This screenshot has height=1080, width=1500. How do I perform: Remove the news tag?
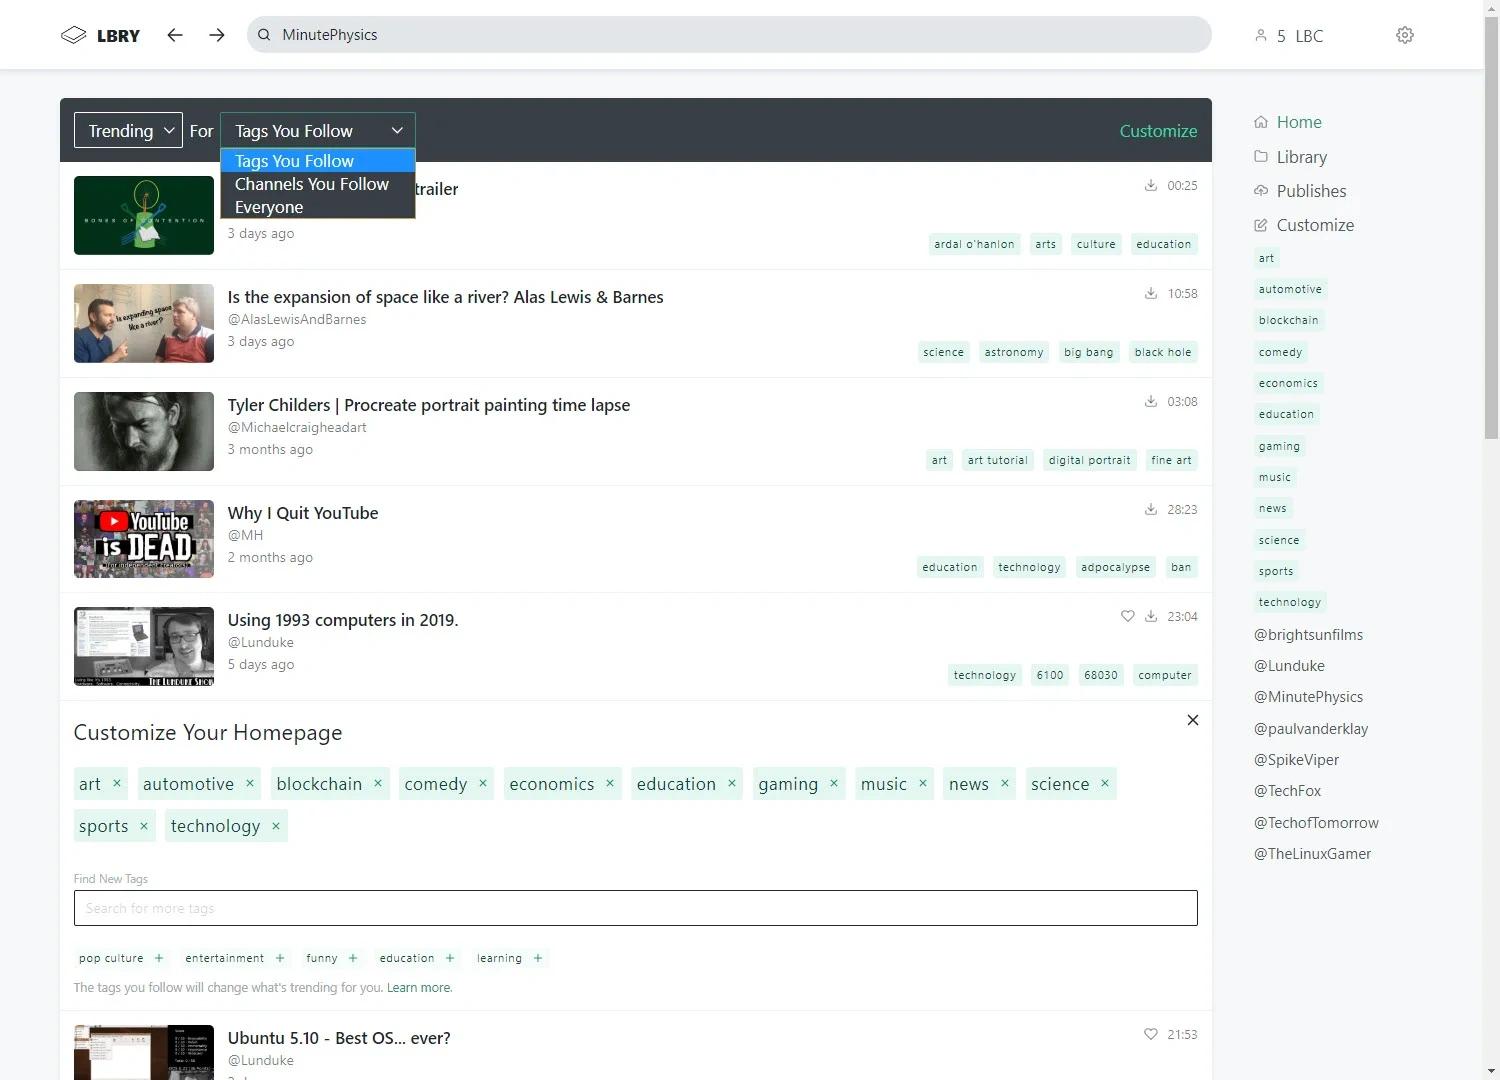[x=1005, y=783]
